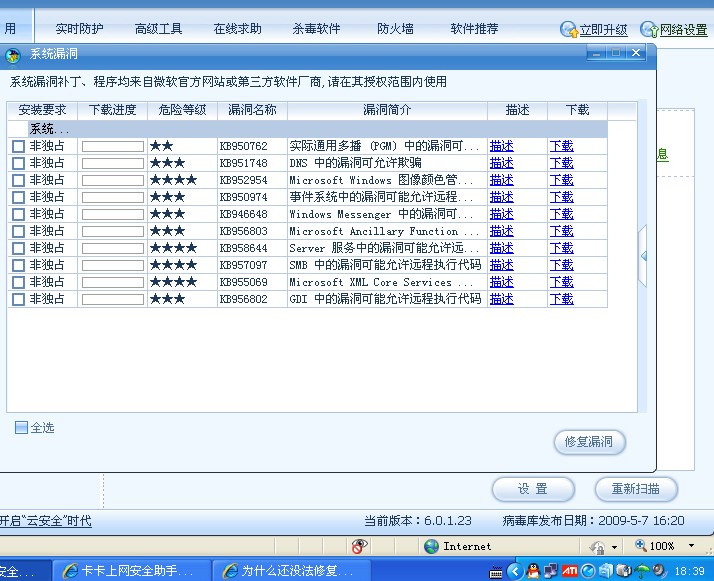Screen dimensions: 714x581
Task: Expand hidden tray icons arrow
Action: pos(515,571)
